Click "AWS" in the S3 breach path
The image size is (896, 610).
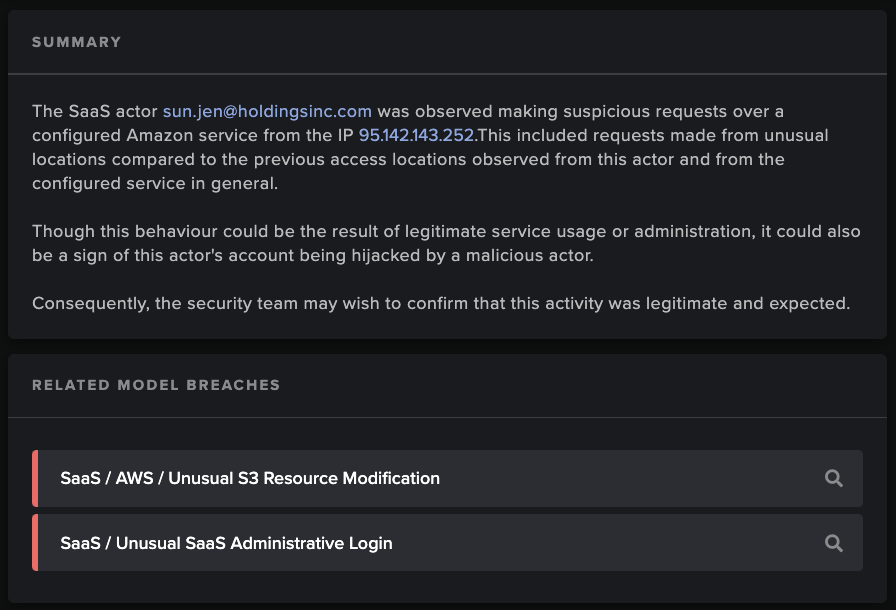(x=134, y=478)
